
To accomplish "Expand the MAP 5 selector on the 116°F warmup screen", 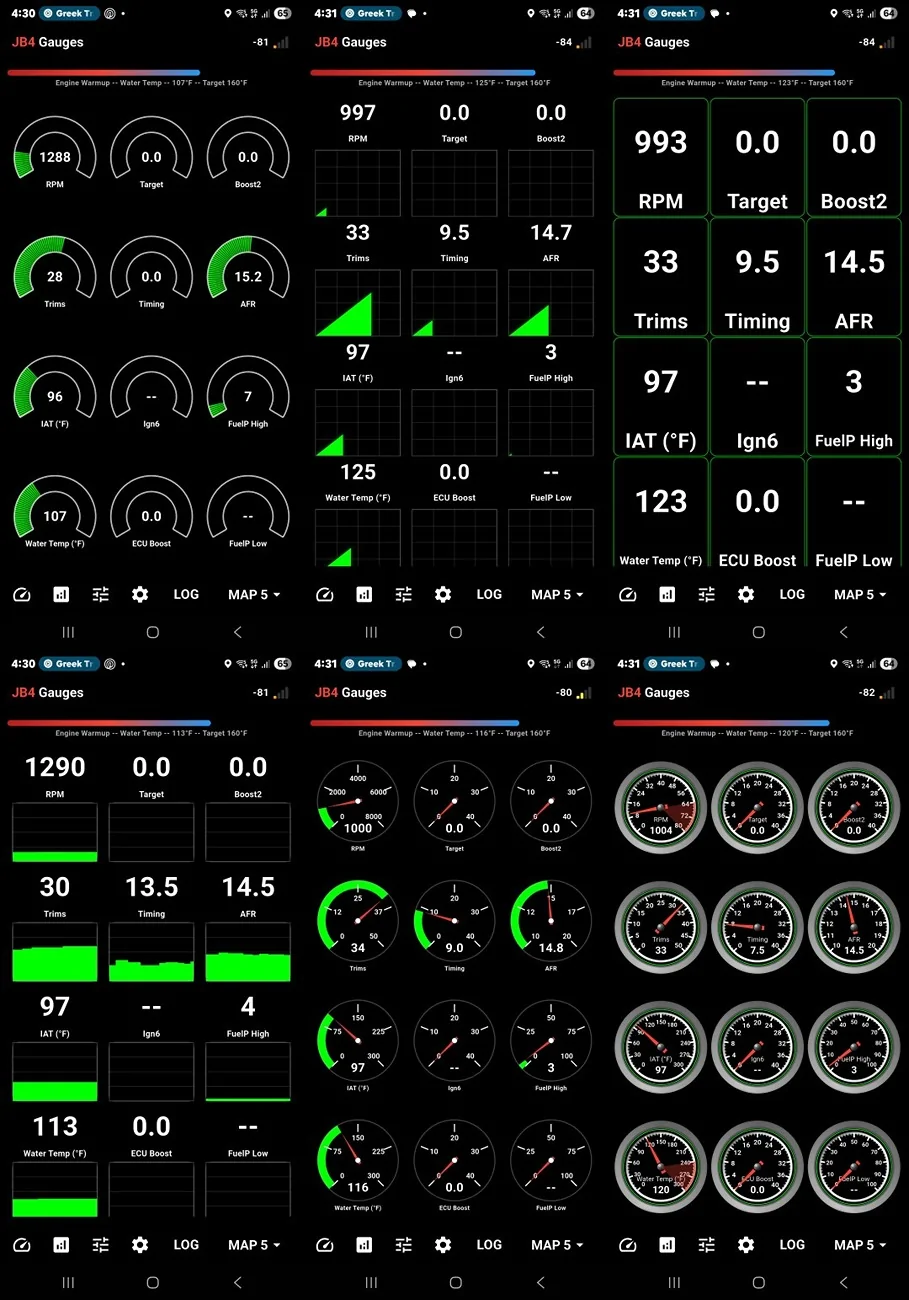I will coord(557,1245).
